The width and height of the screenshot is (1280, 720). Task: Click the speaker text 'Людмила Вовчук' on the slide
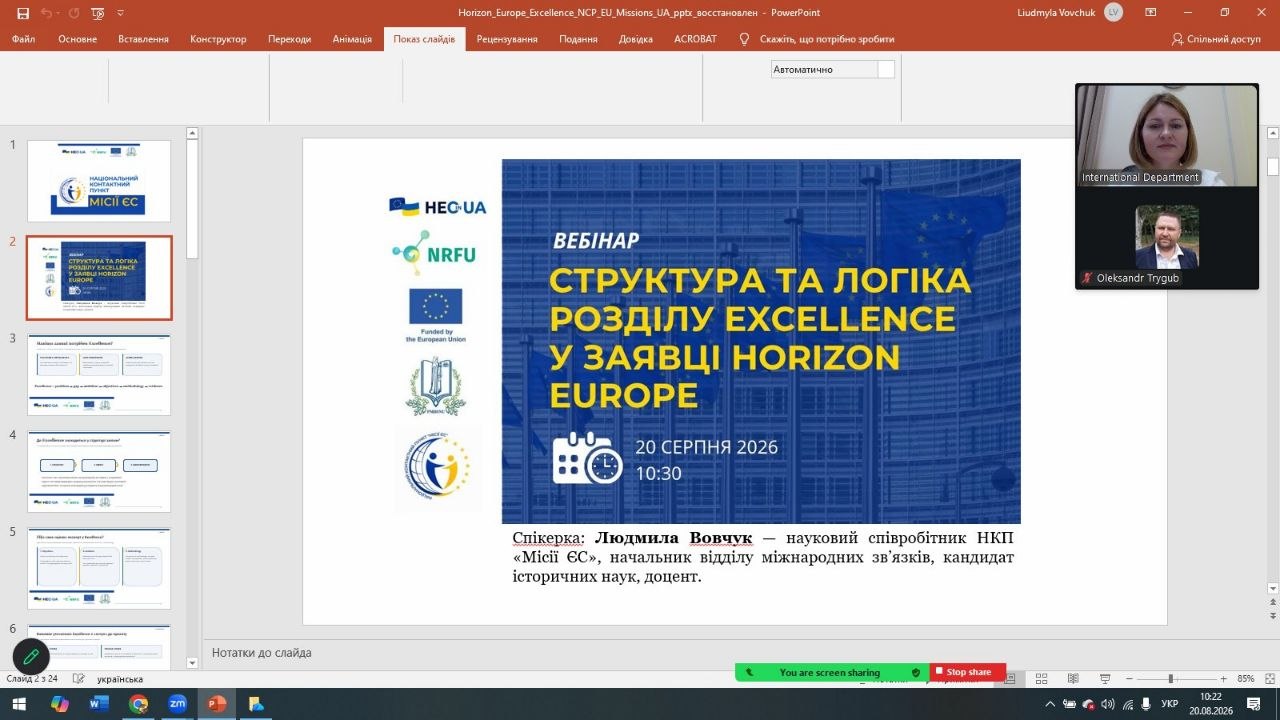point(673,538)
